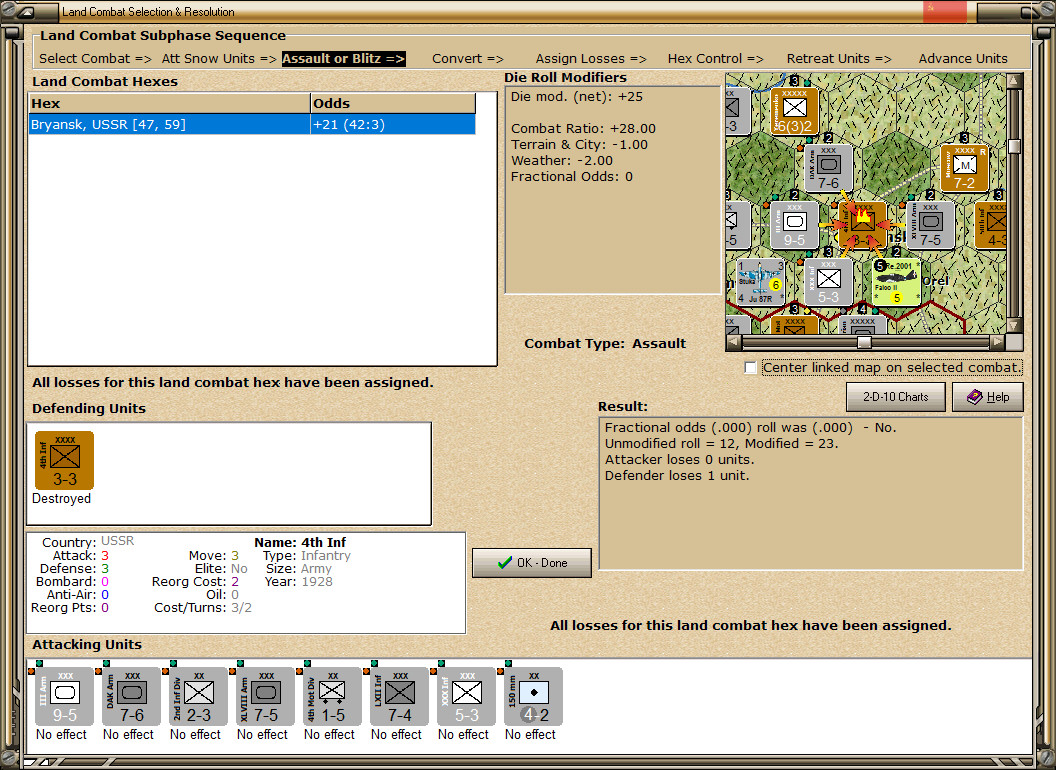Click the +21 (42:3) odds cell
This screenshot has width=1056, height=770.
[393, 125]
